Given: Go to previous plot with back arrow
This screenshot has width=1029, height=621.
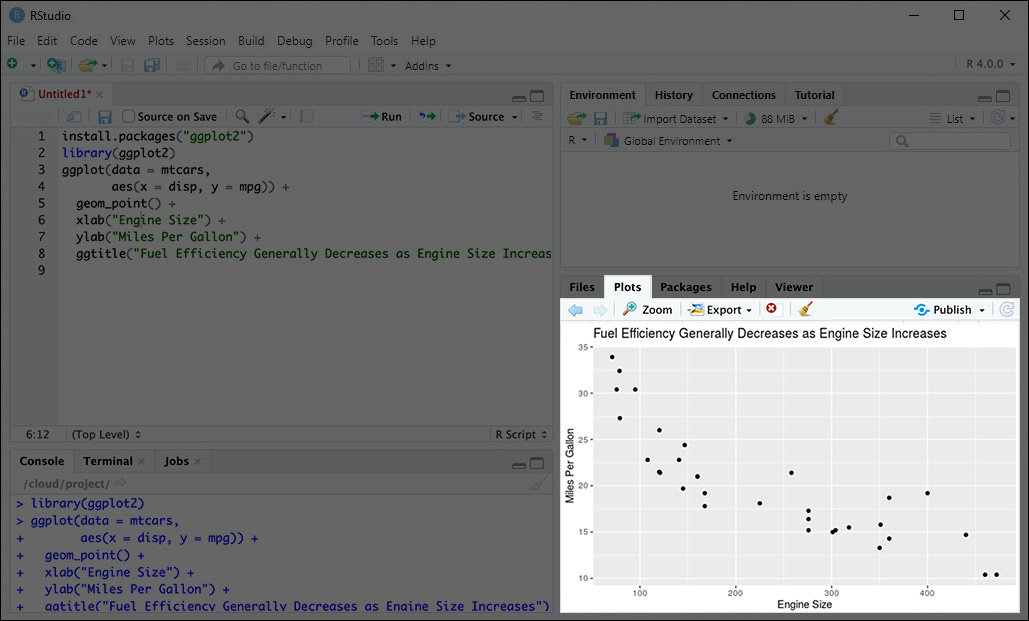Looking at the screenshot, I should tap(576, 310).
